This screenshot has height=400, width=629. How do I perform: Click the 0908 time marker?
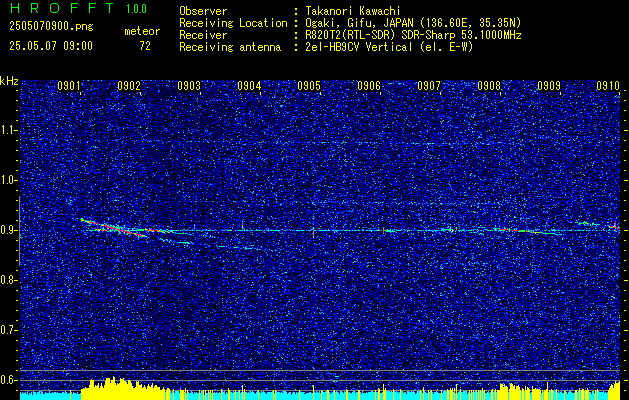point(489,86)
